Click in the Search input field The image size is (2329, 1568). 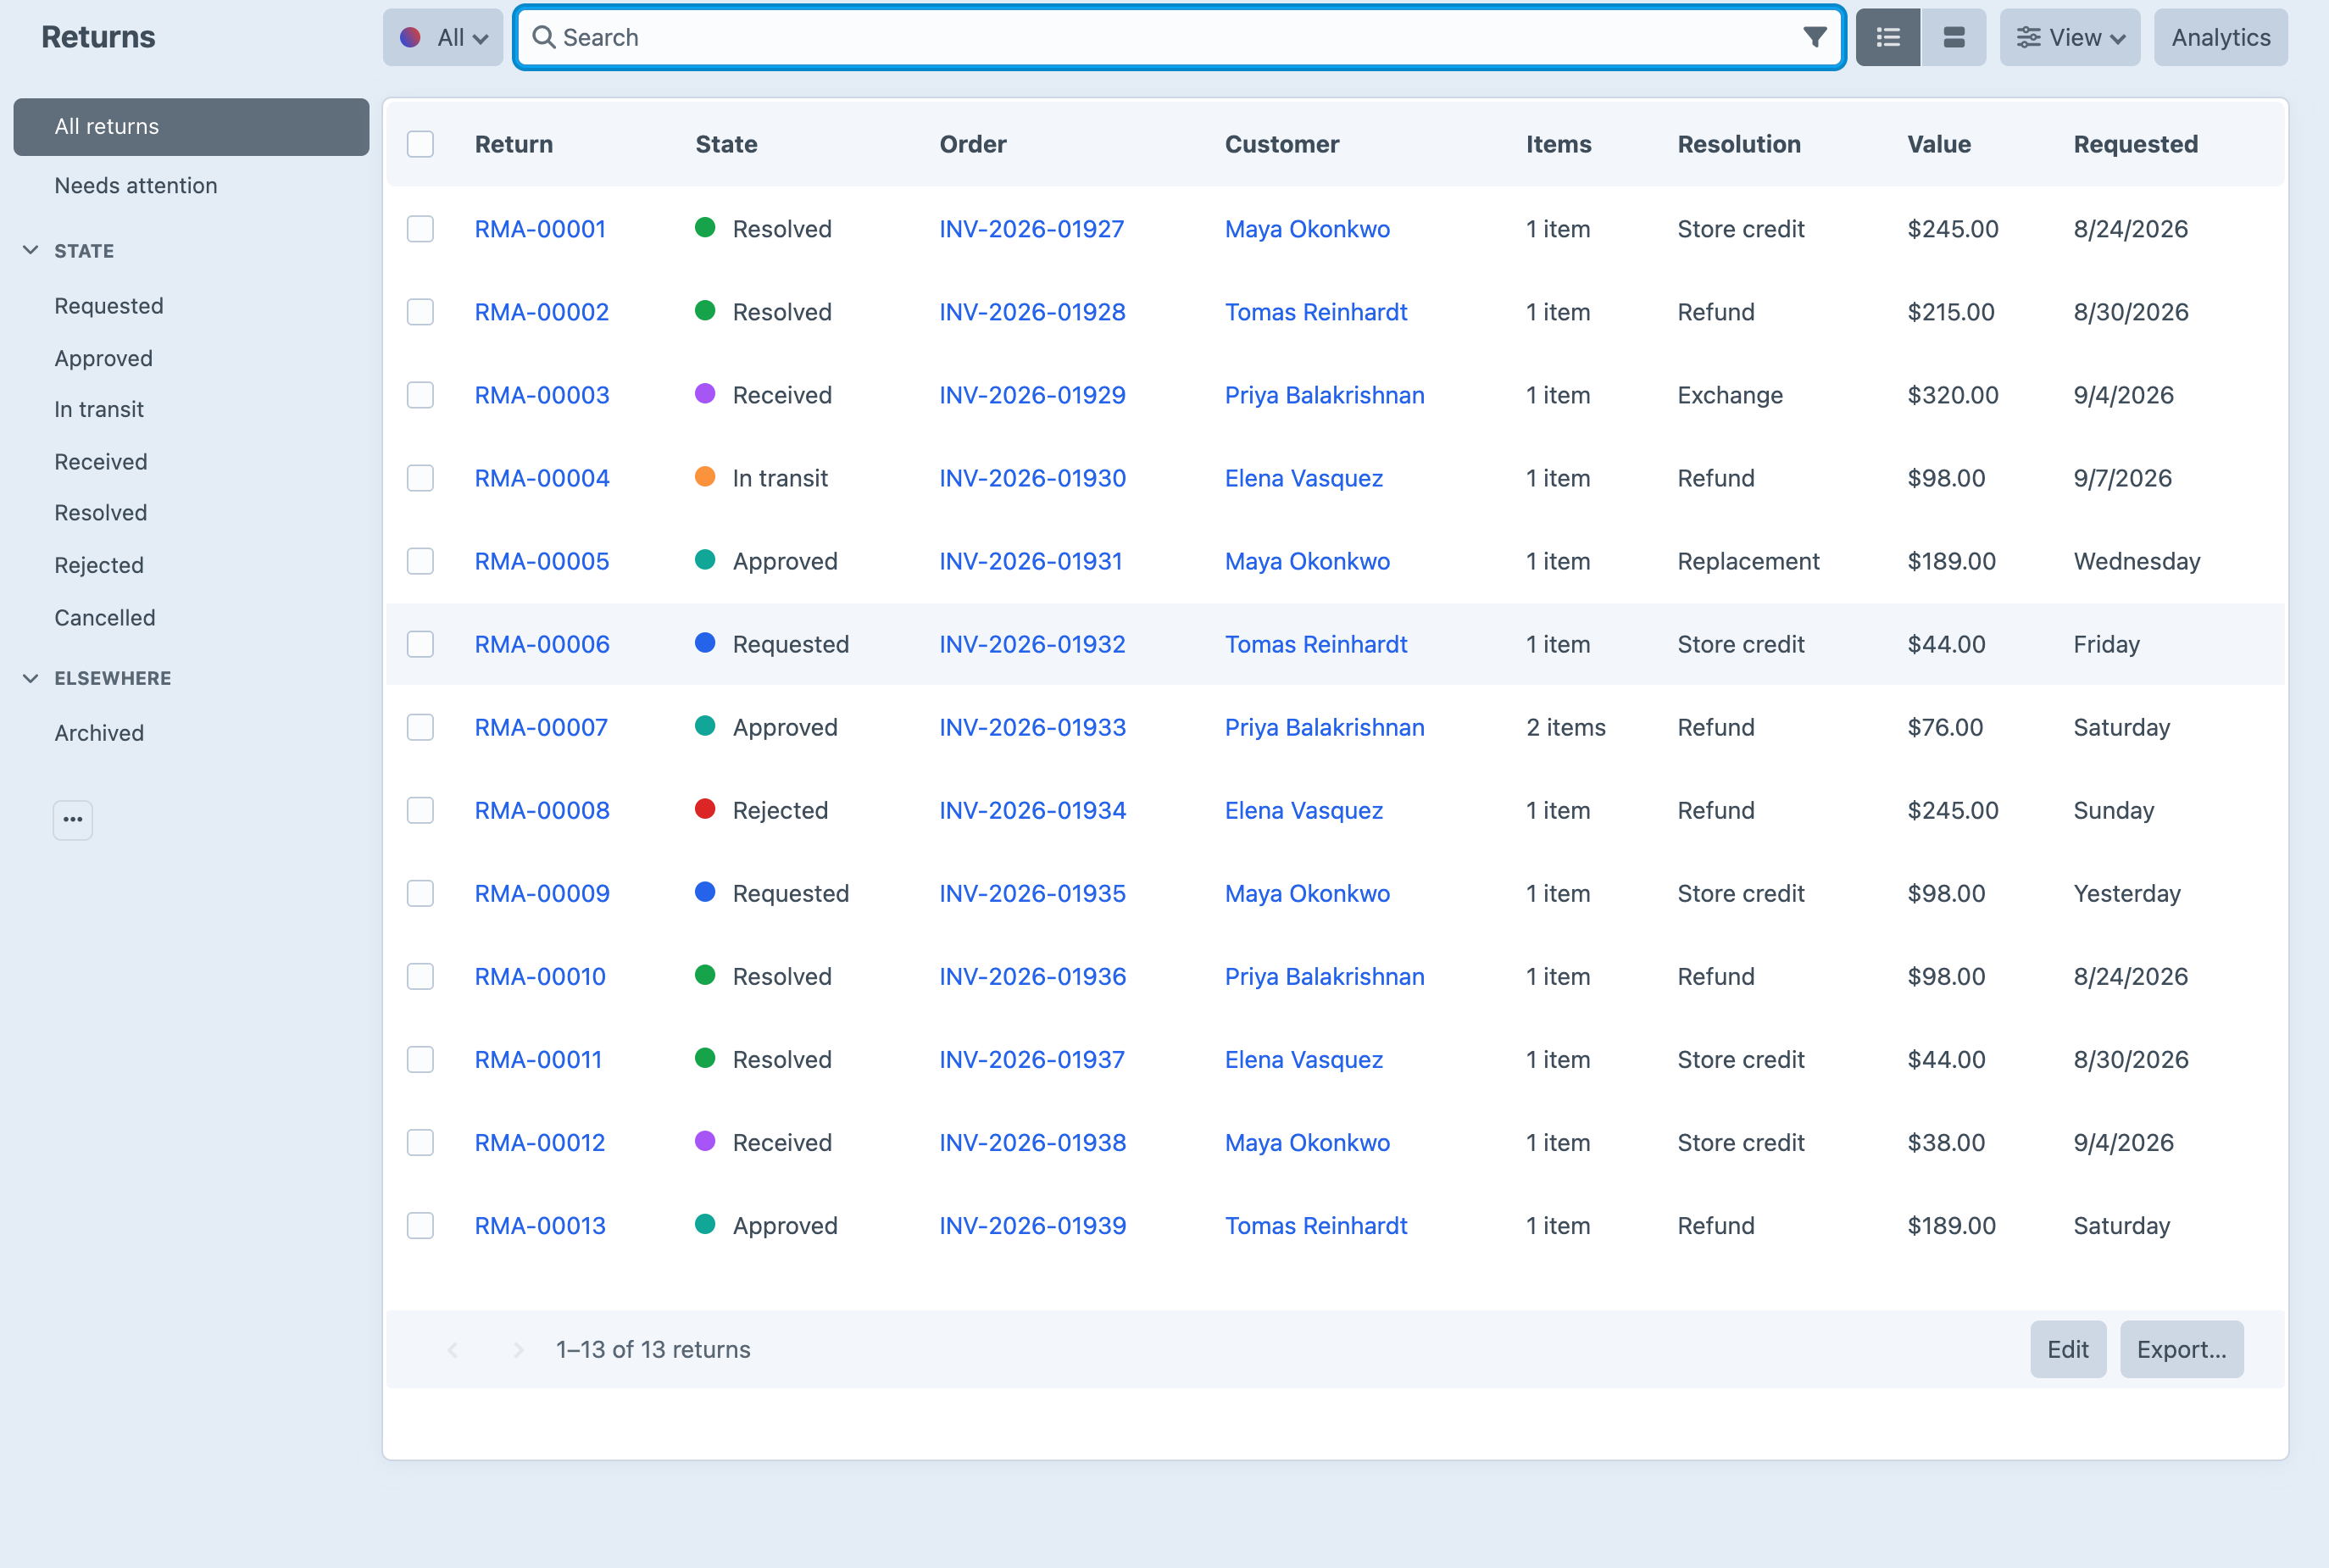[x=1179, y=38]
